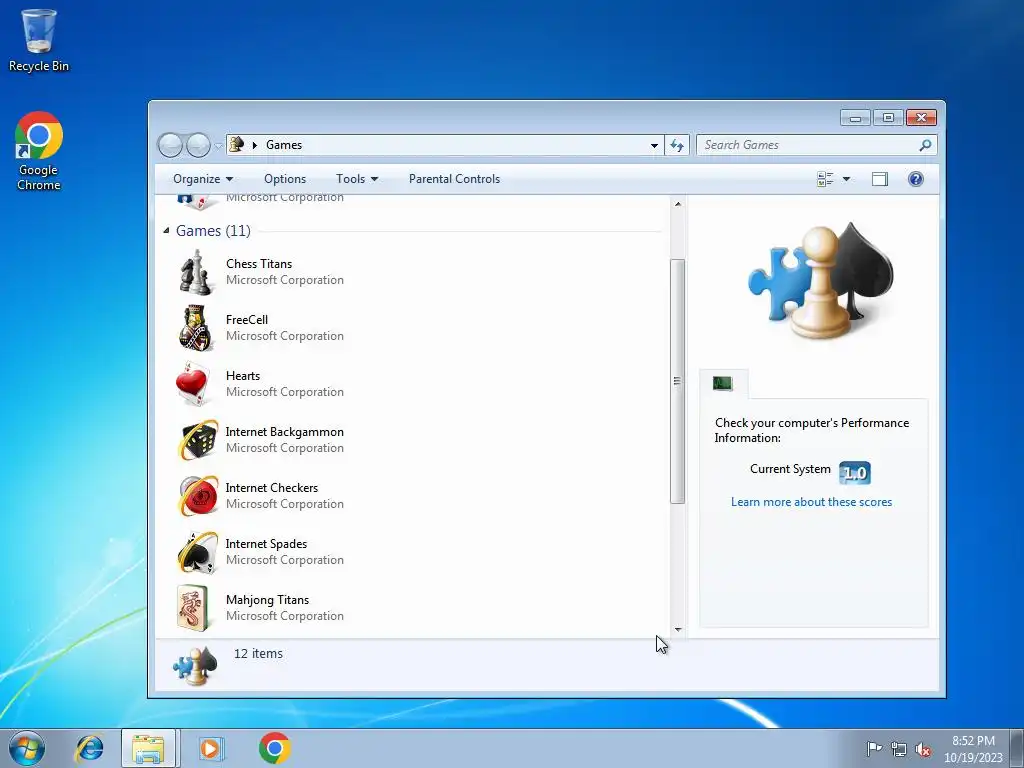Open the Help question mark icon

[916, 179]
